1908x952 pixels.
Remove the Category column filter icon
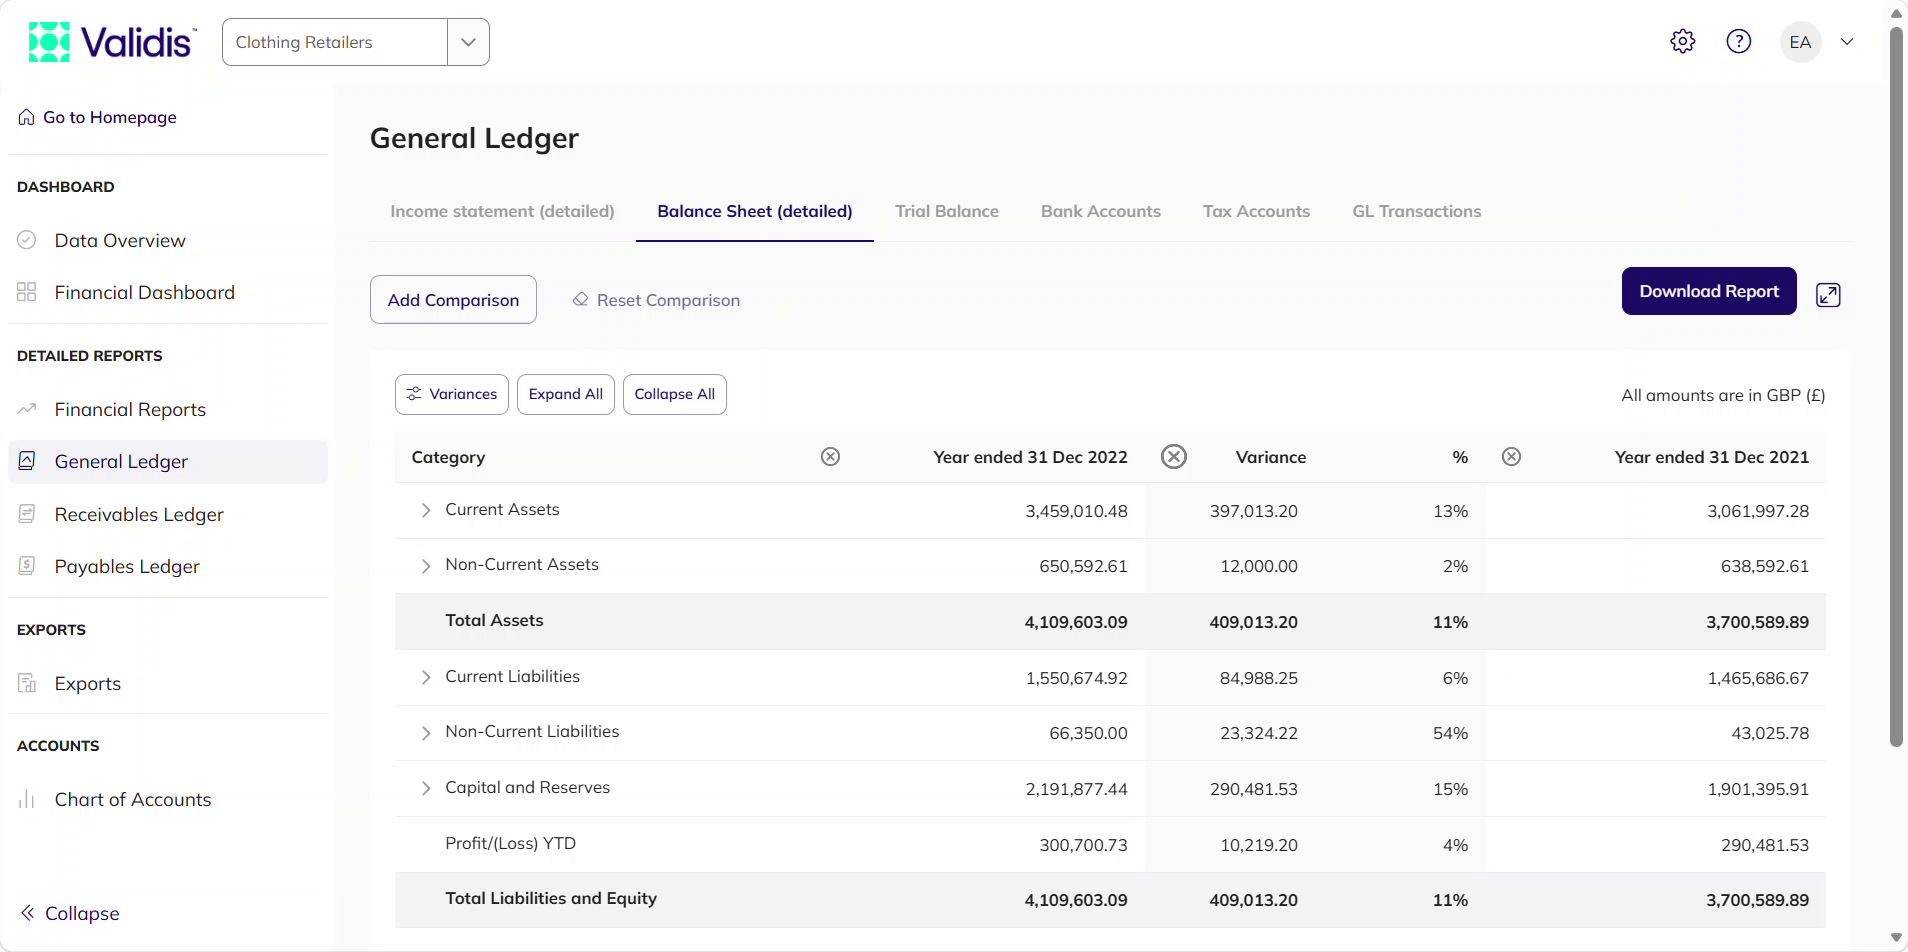[830, 457]
